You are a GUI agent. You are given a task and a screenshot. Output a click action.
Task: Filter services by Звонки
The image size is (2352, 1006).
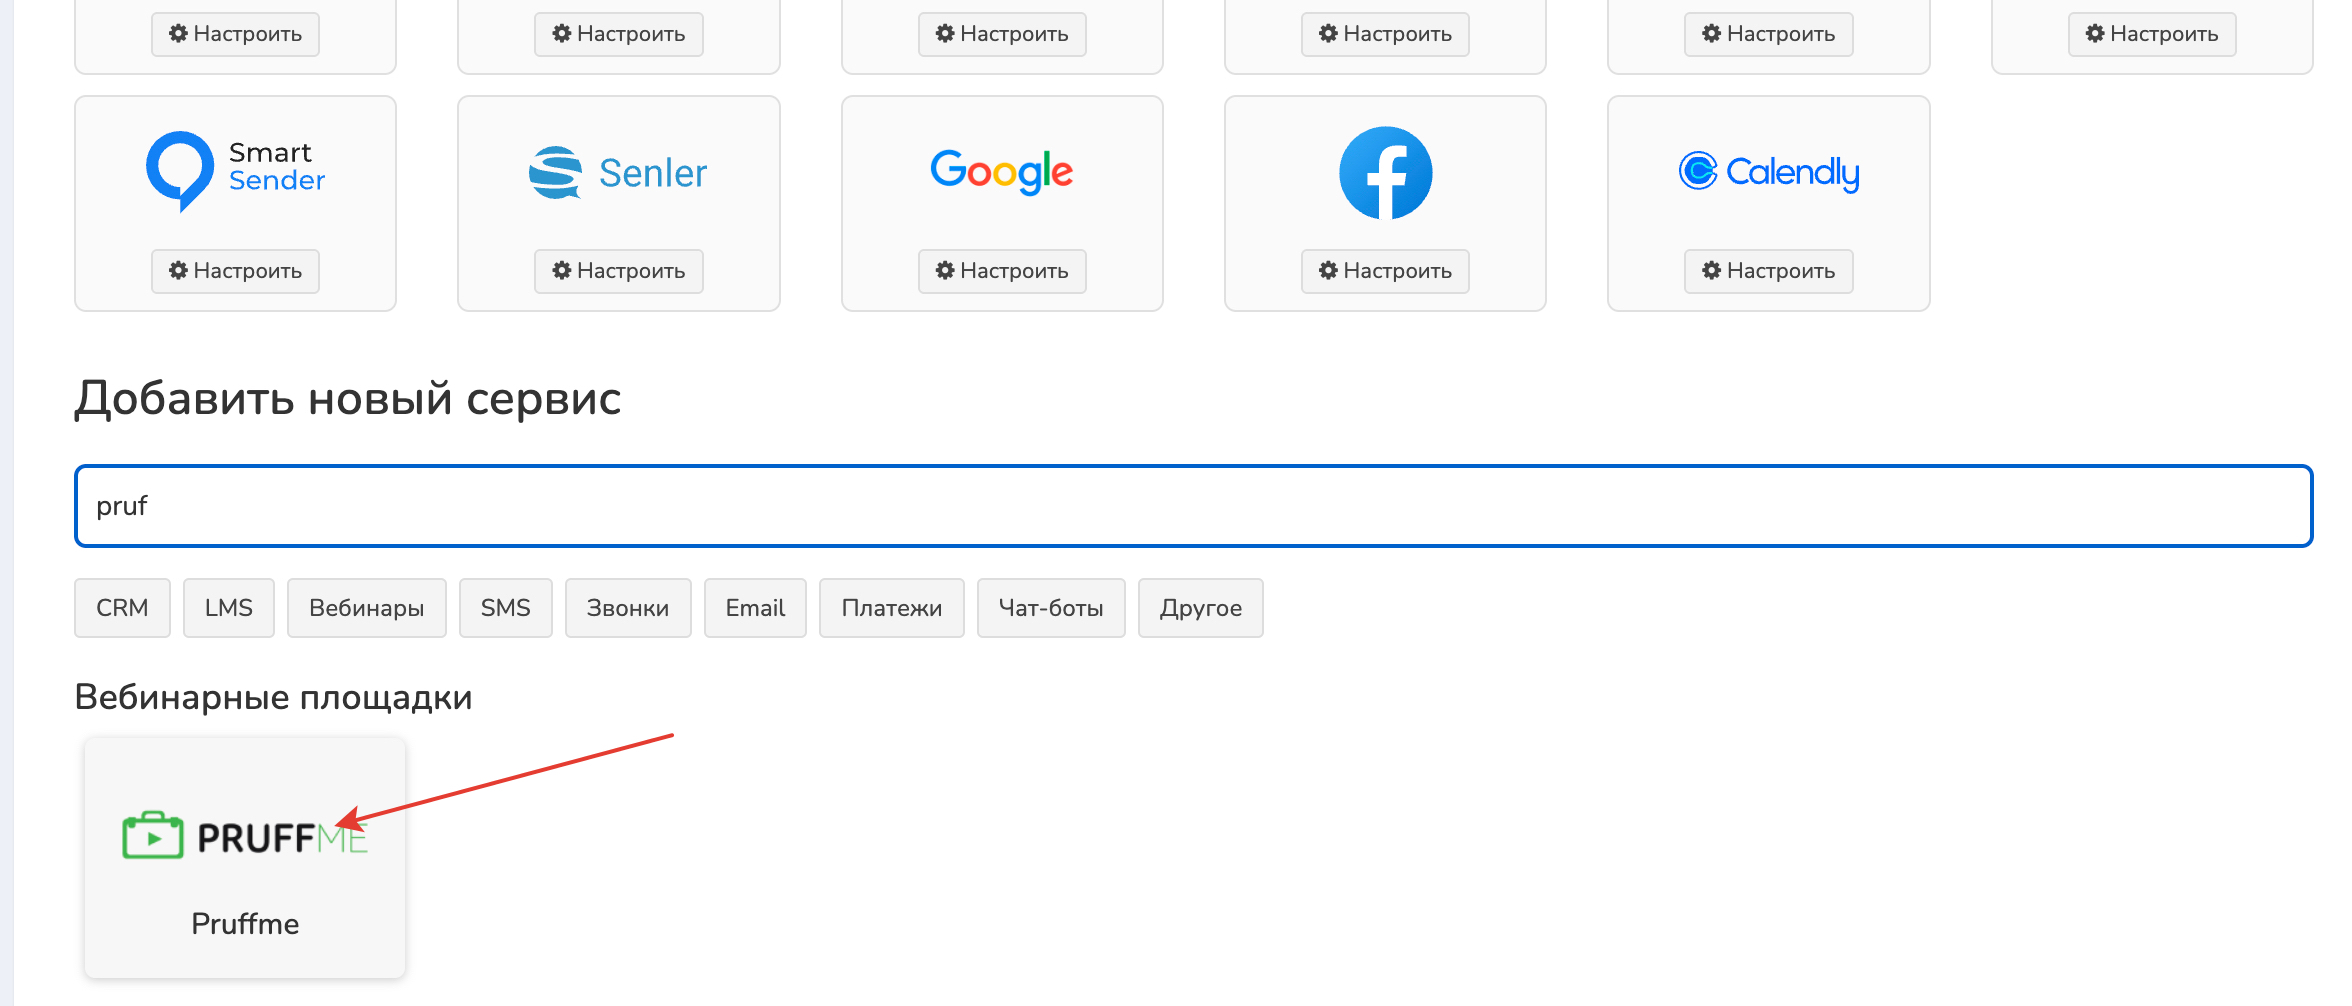tap(627, 608)
